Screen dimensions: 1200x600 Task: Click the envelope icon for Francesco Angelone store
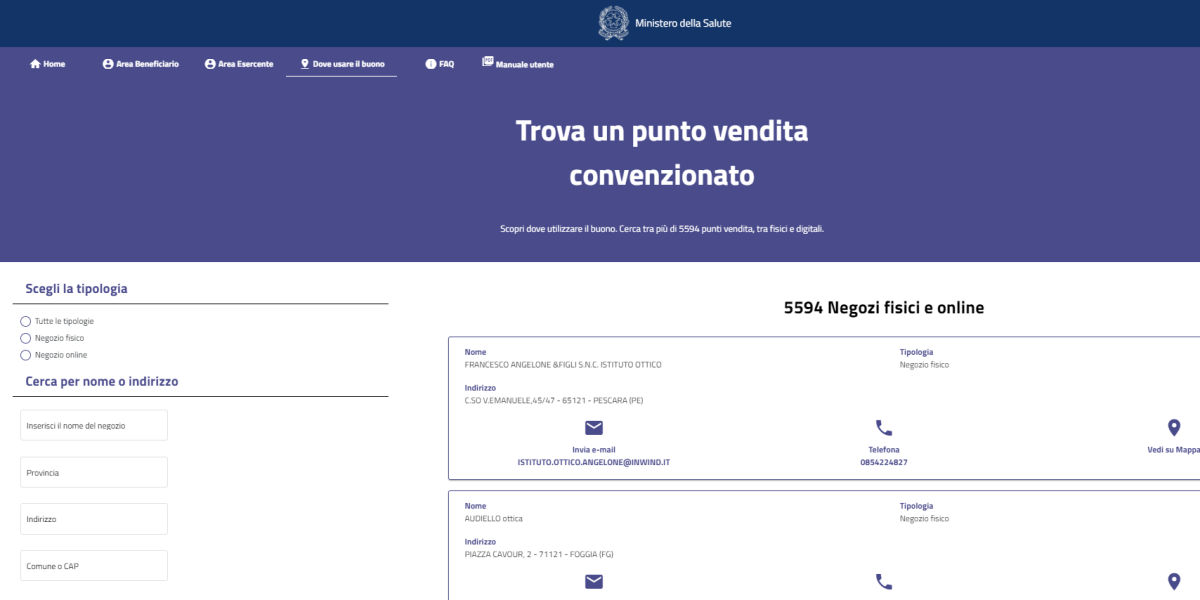click(594, 428)
